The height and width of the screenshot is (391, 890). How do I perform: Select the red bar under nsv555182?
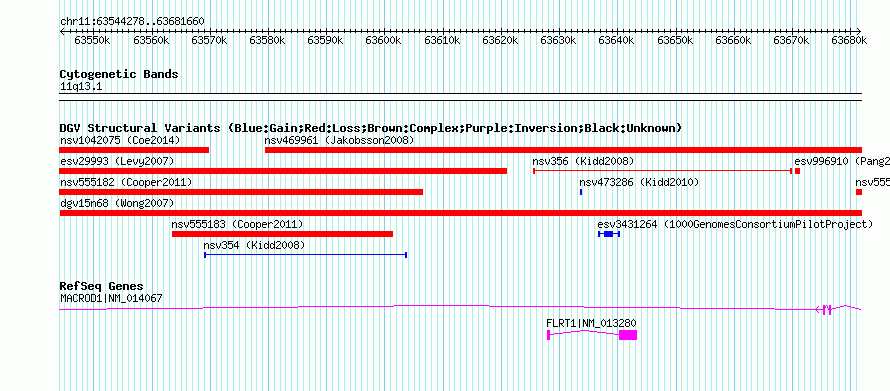(x=241, y=192)
